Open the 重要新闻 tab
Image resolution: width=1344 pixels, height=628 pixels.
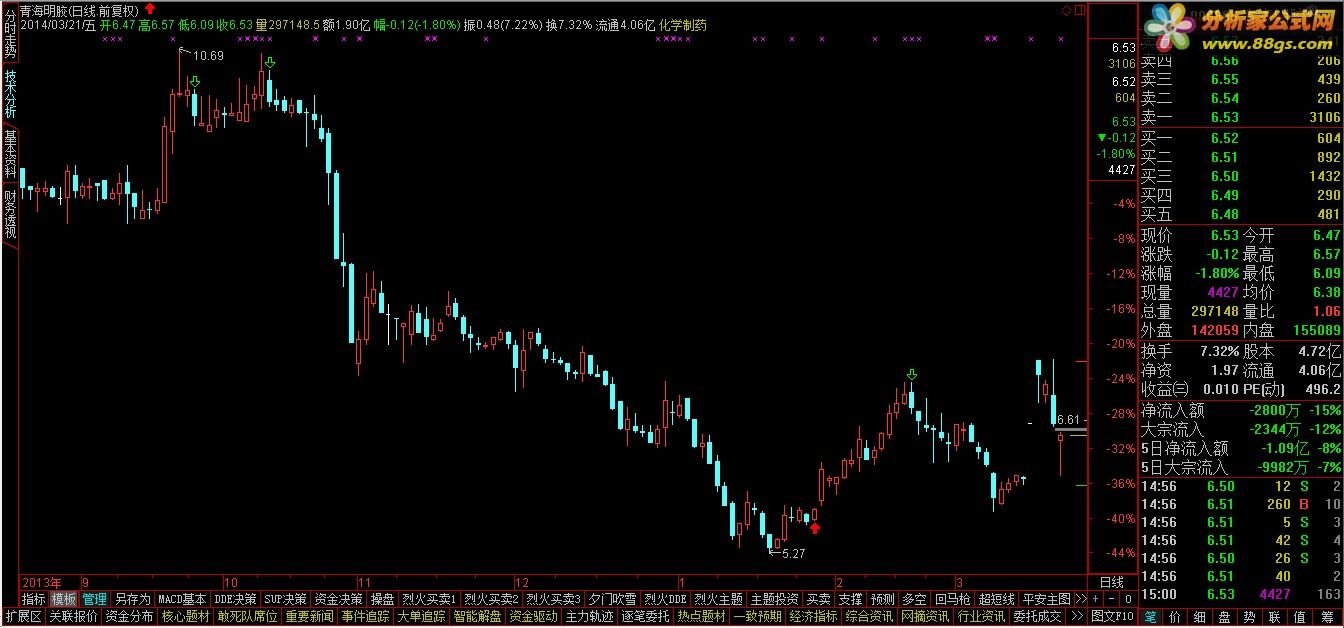coord(310,616)
